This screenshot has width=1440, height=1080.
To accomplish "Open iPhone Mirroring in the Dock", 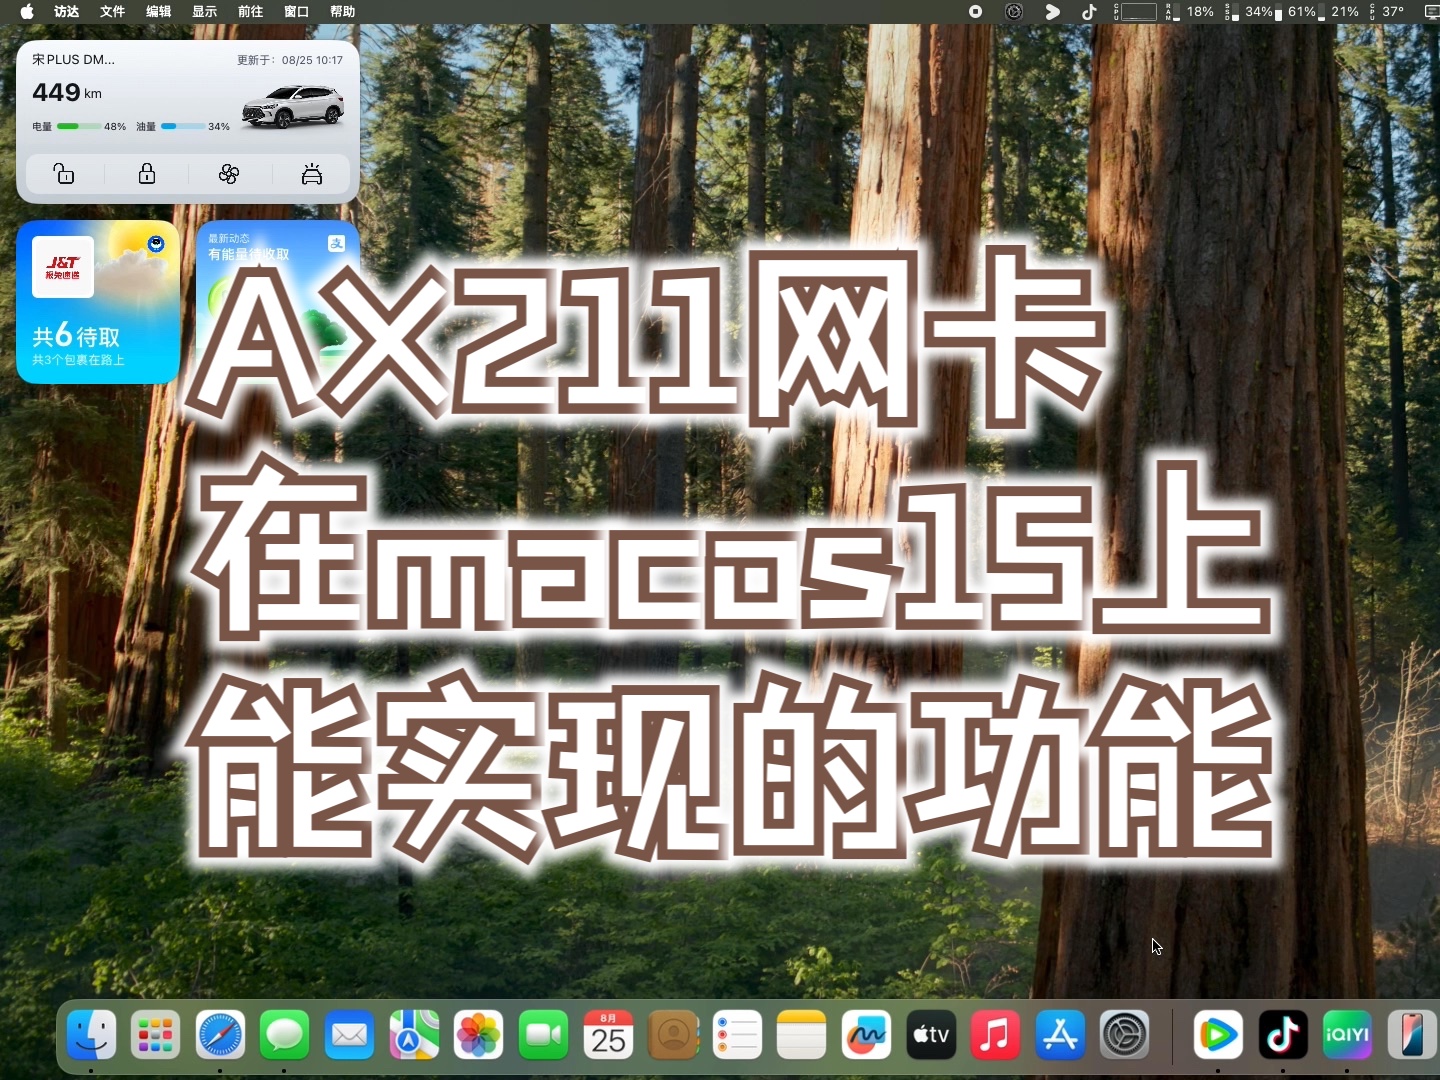I will [1411, 1034].
